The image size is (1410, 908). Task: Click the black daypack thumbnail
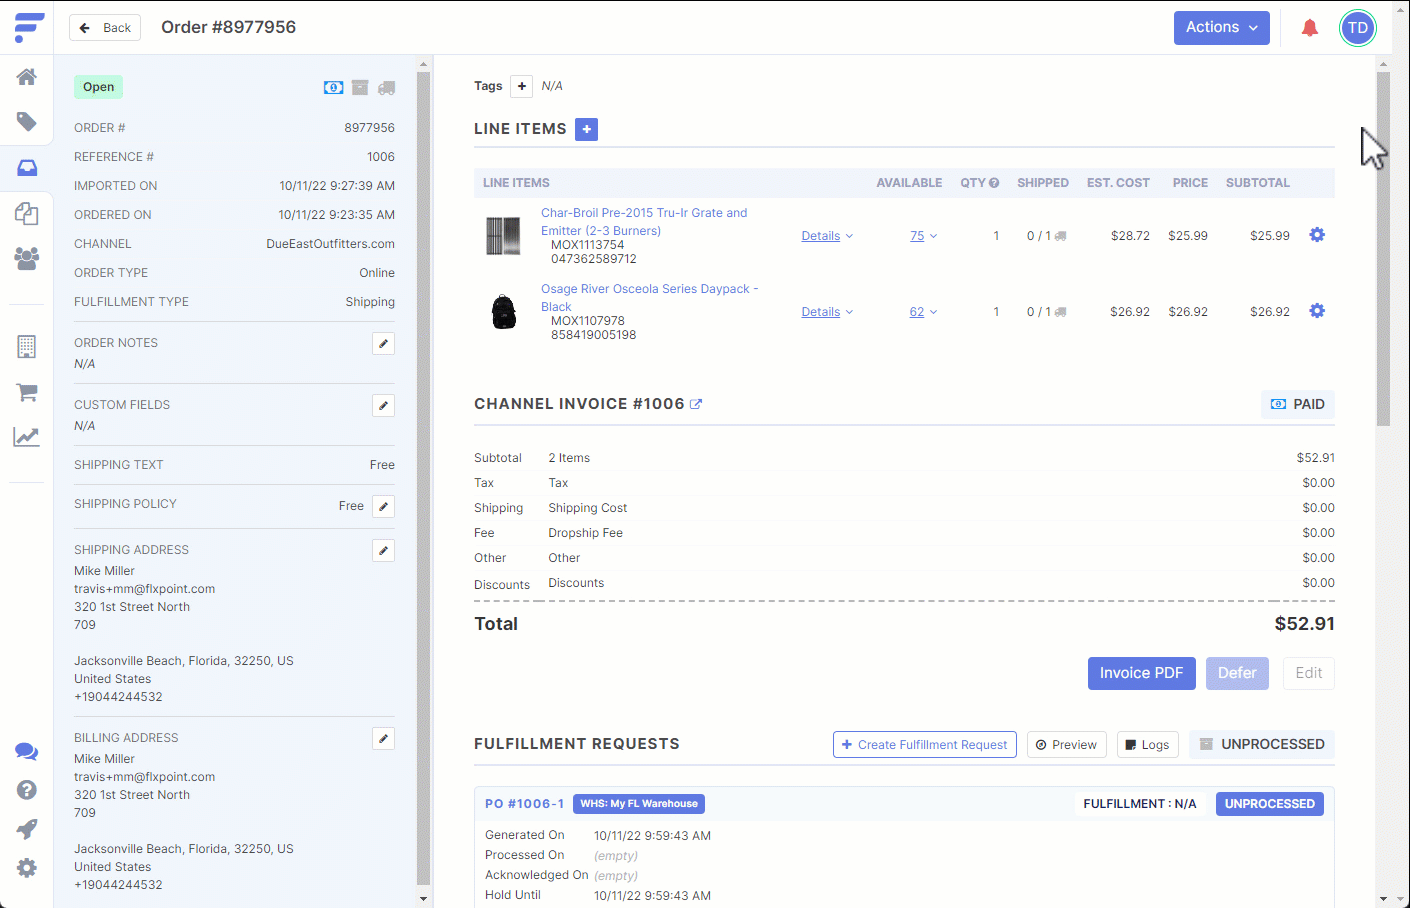pyautogui.click(x=504, y=312)
